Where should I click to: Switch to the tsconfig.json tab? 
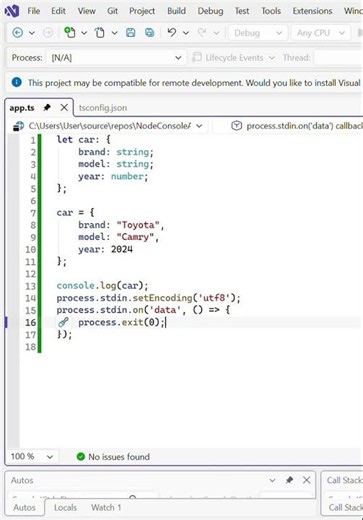103,108
